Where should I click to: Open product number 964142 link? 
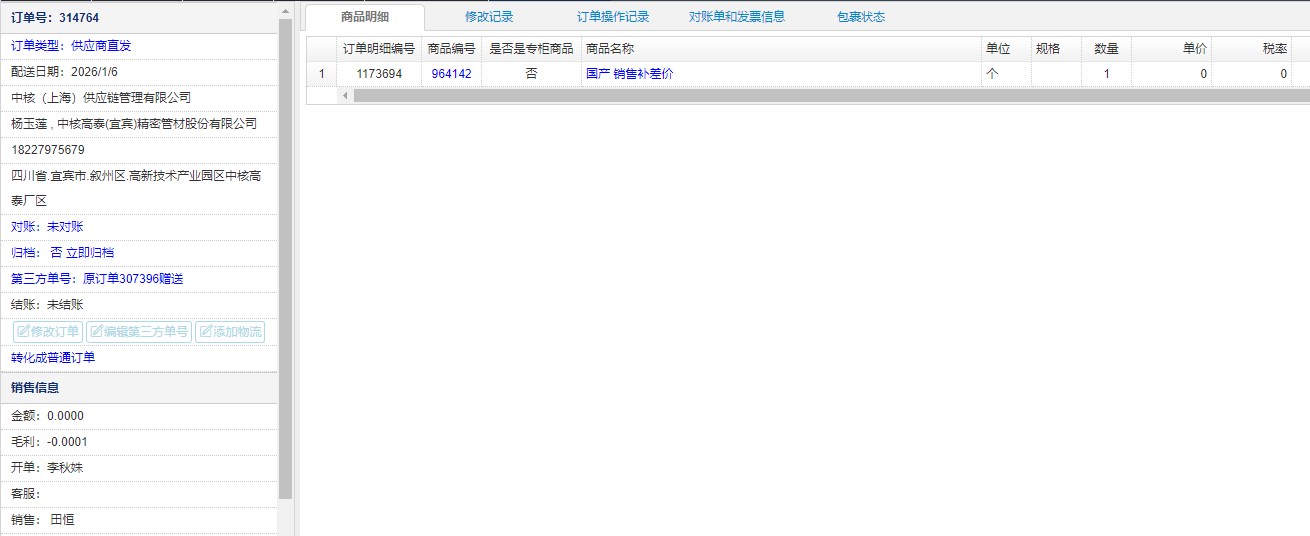pos(451,74)
